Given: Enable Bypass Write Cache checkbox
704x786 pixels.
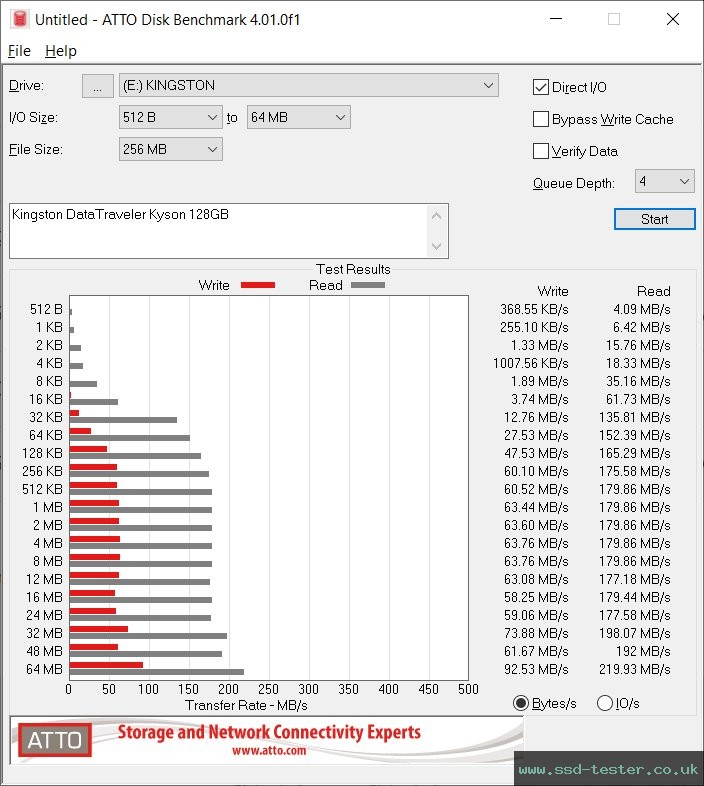Looking at the screenshot, I should click(x=541, y=119).
